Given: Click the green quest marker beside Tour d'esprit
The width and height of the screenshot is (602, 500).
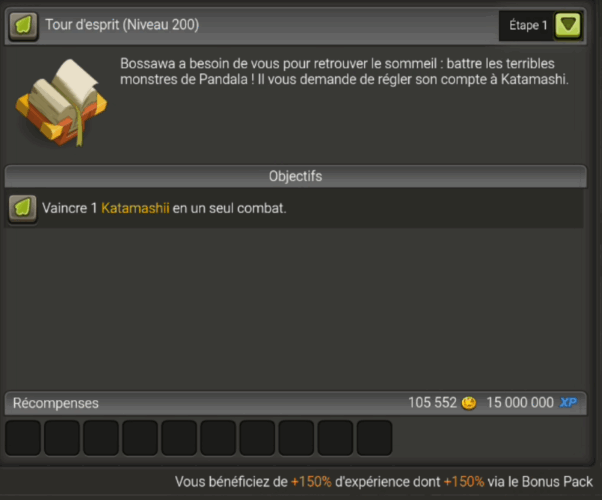Looking at the screenshot, I should [23, 26].
